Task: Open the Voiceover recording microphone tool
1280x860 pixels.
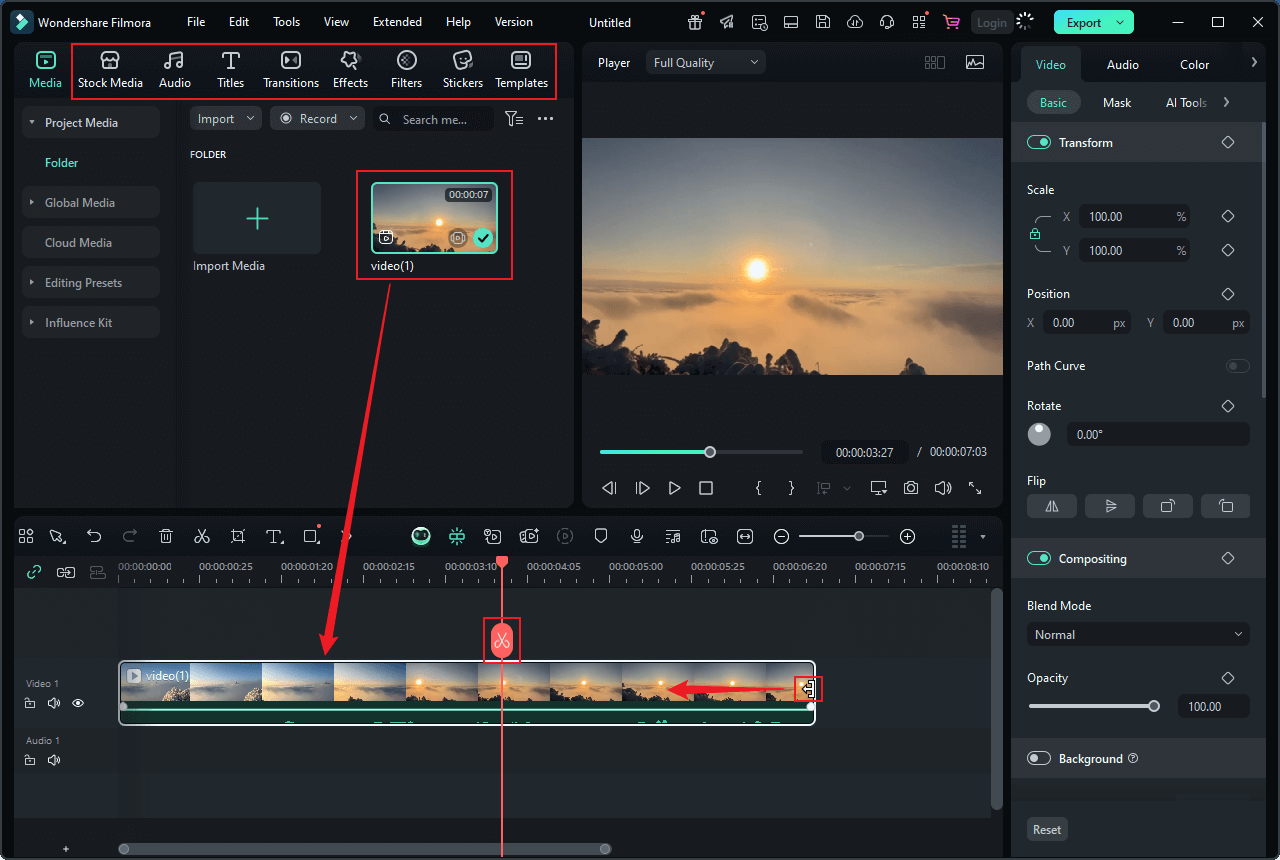Action: coord(637,536)
